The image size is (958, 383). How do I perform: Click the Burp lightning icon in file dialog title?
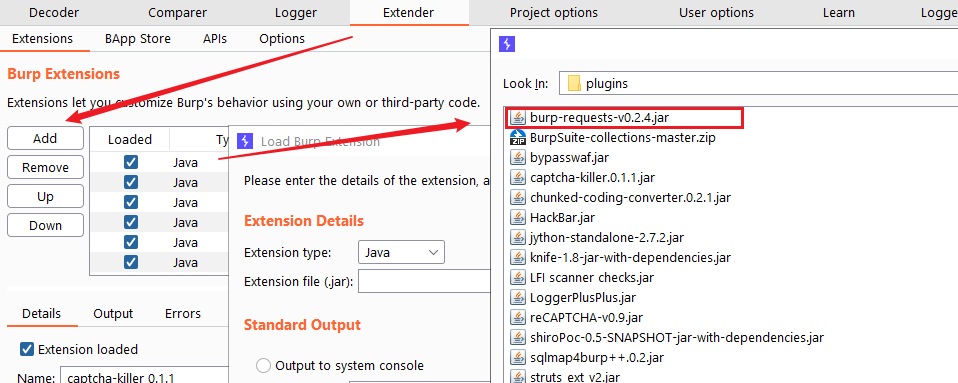pos(506,44)
